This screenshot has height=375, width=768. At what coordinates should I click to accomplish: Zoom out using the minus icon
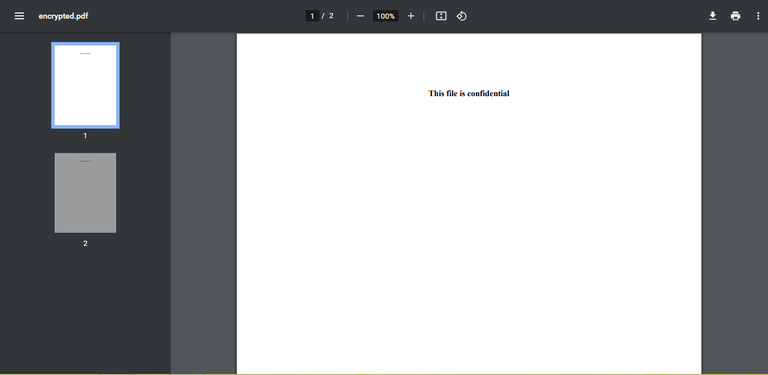[x=360, y=16]
